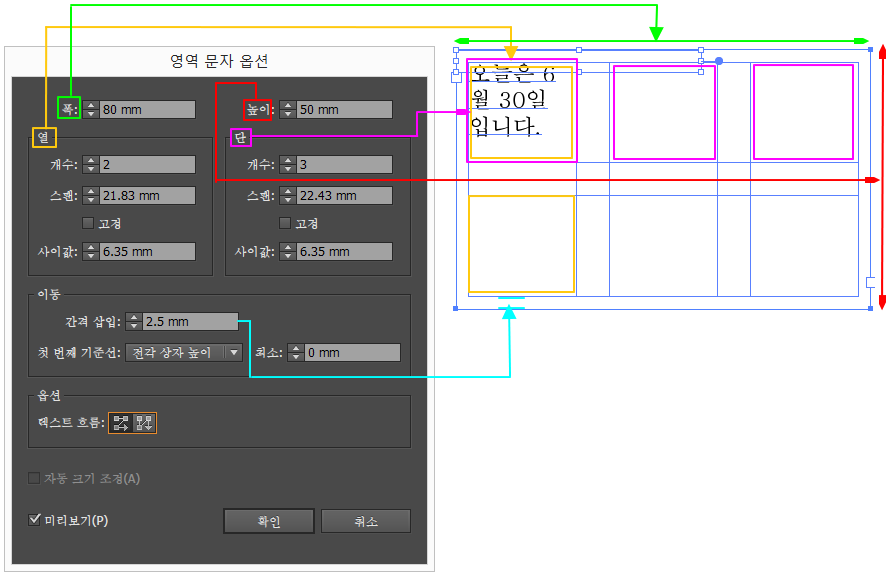Screen dimensions: 890x575
Task: Click the 최소 stepper arrows
Action: (295, 353)
